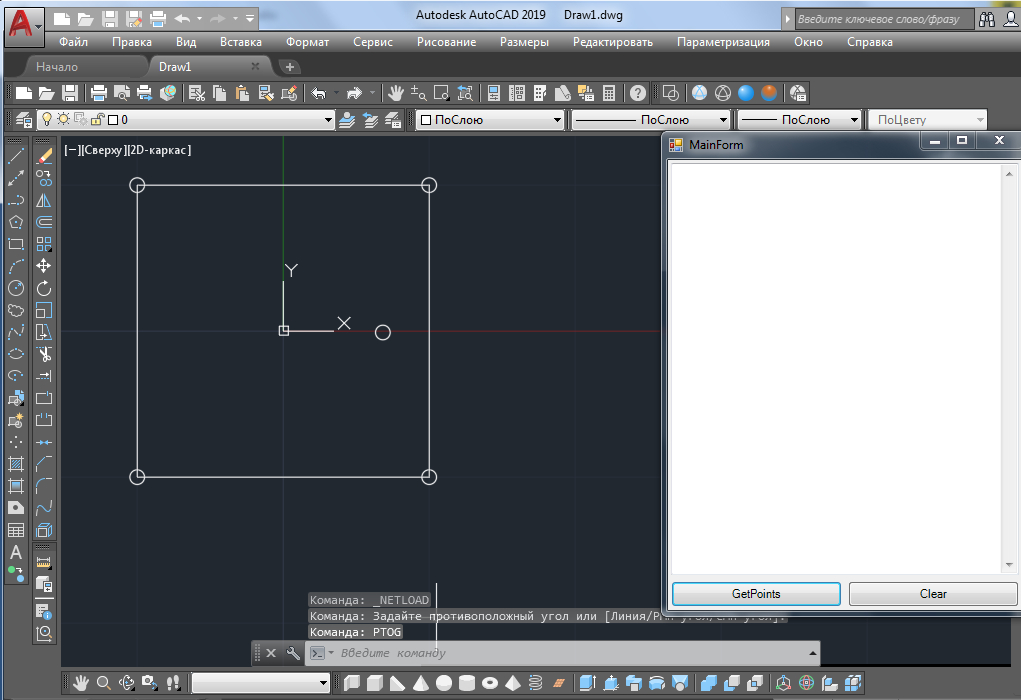Add a new drawing tab with plus
1021x700 pixels.
point(290,66)
